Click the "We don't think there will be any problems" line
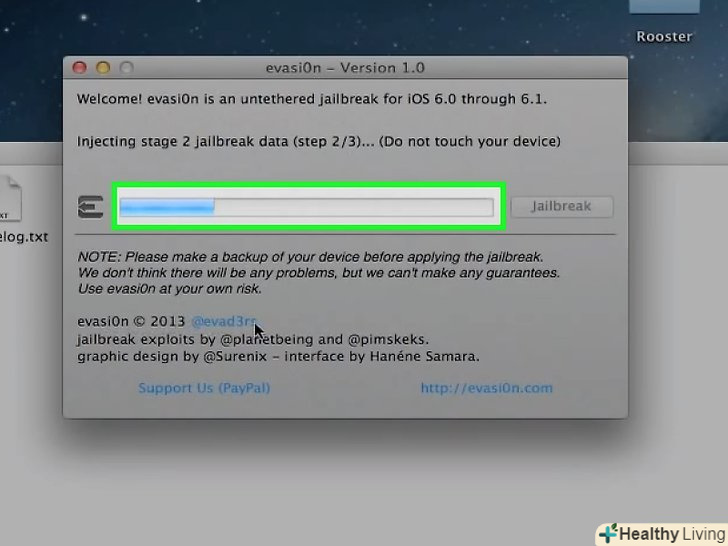The image size is (728, 546). (318, 273)
